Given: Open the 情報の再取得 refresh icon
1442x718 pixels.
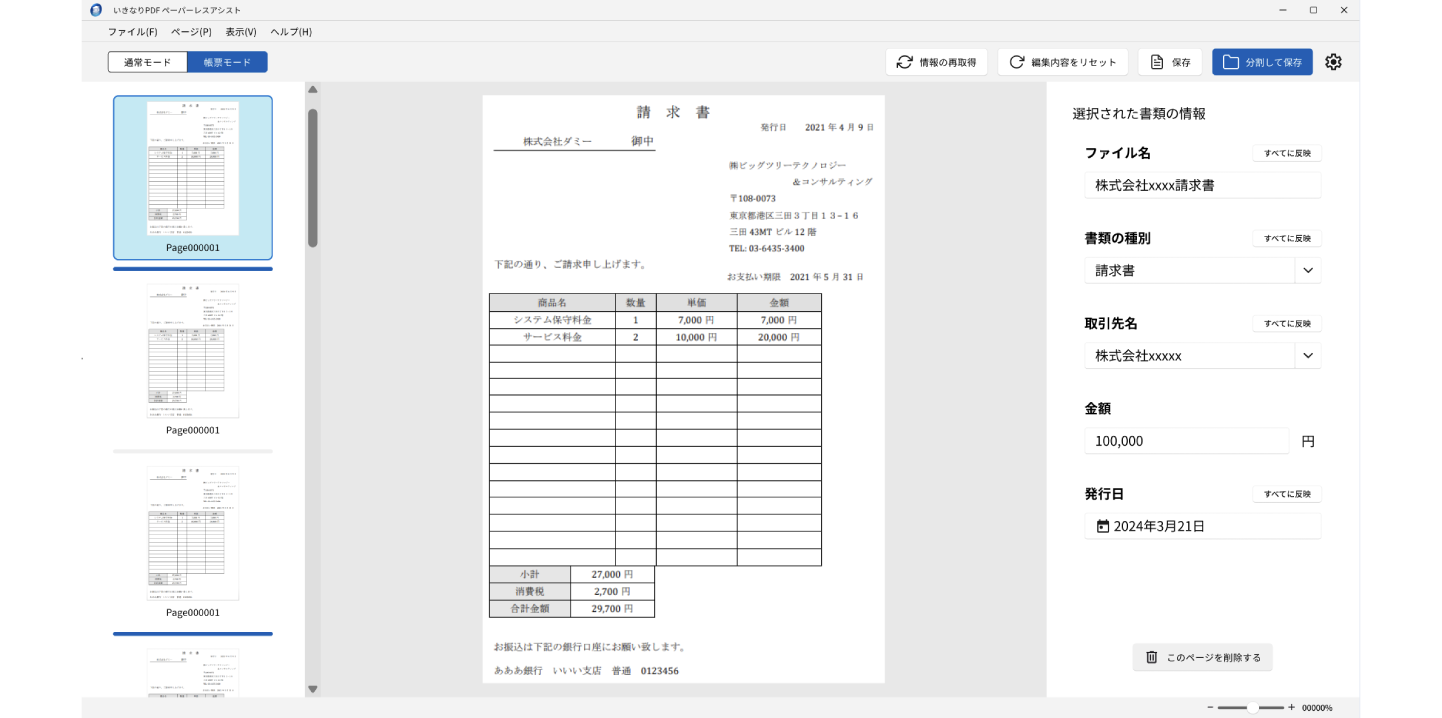Looking at the screenshot, I should (903, 61).
